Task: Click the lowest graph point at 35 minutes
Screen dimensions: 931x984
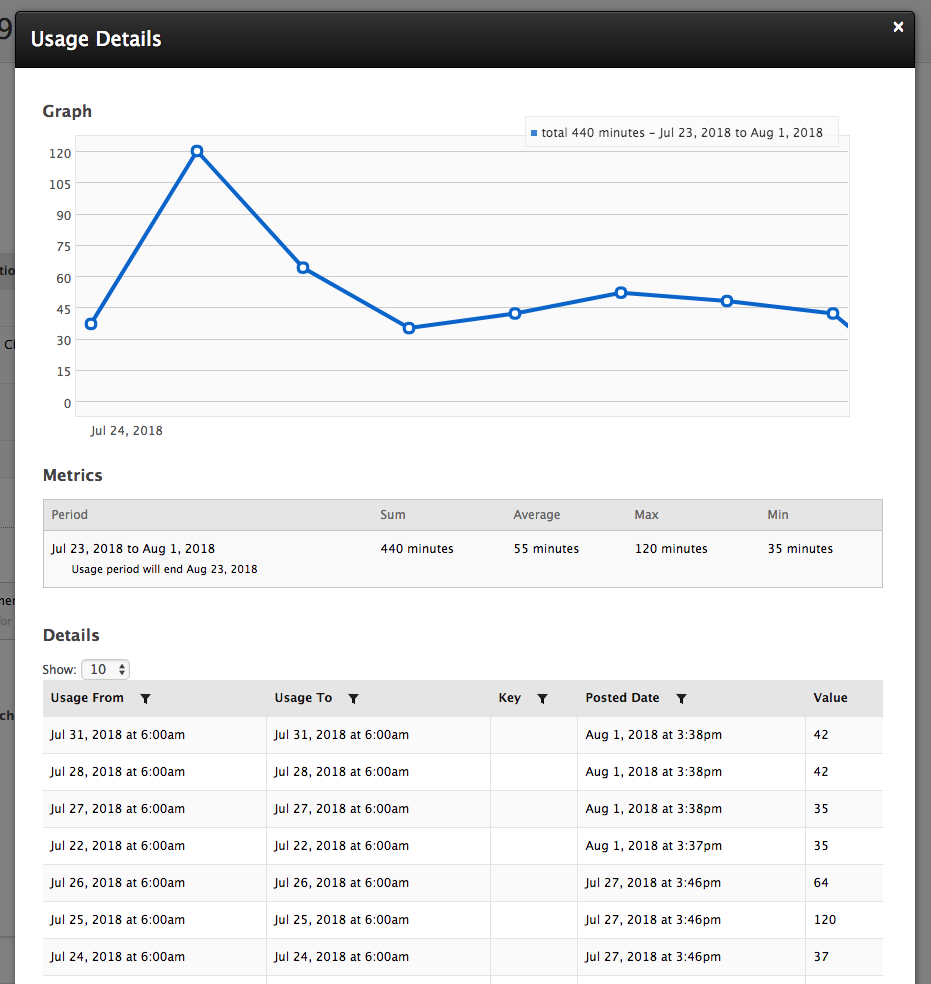Action: tap(409, 328)
